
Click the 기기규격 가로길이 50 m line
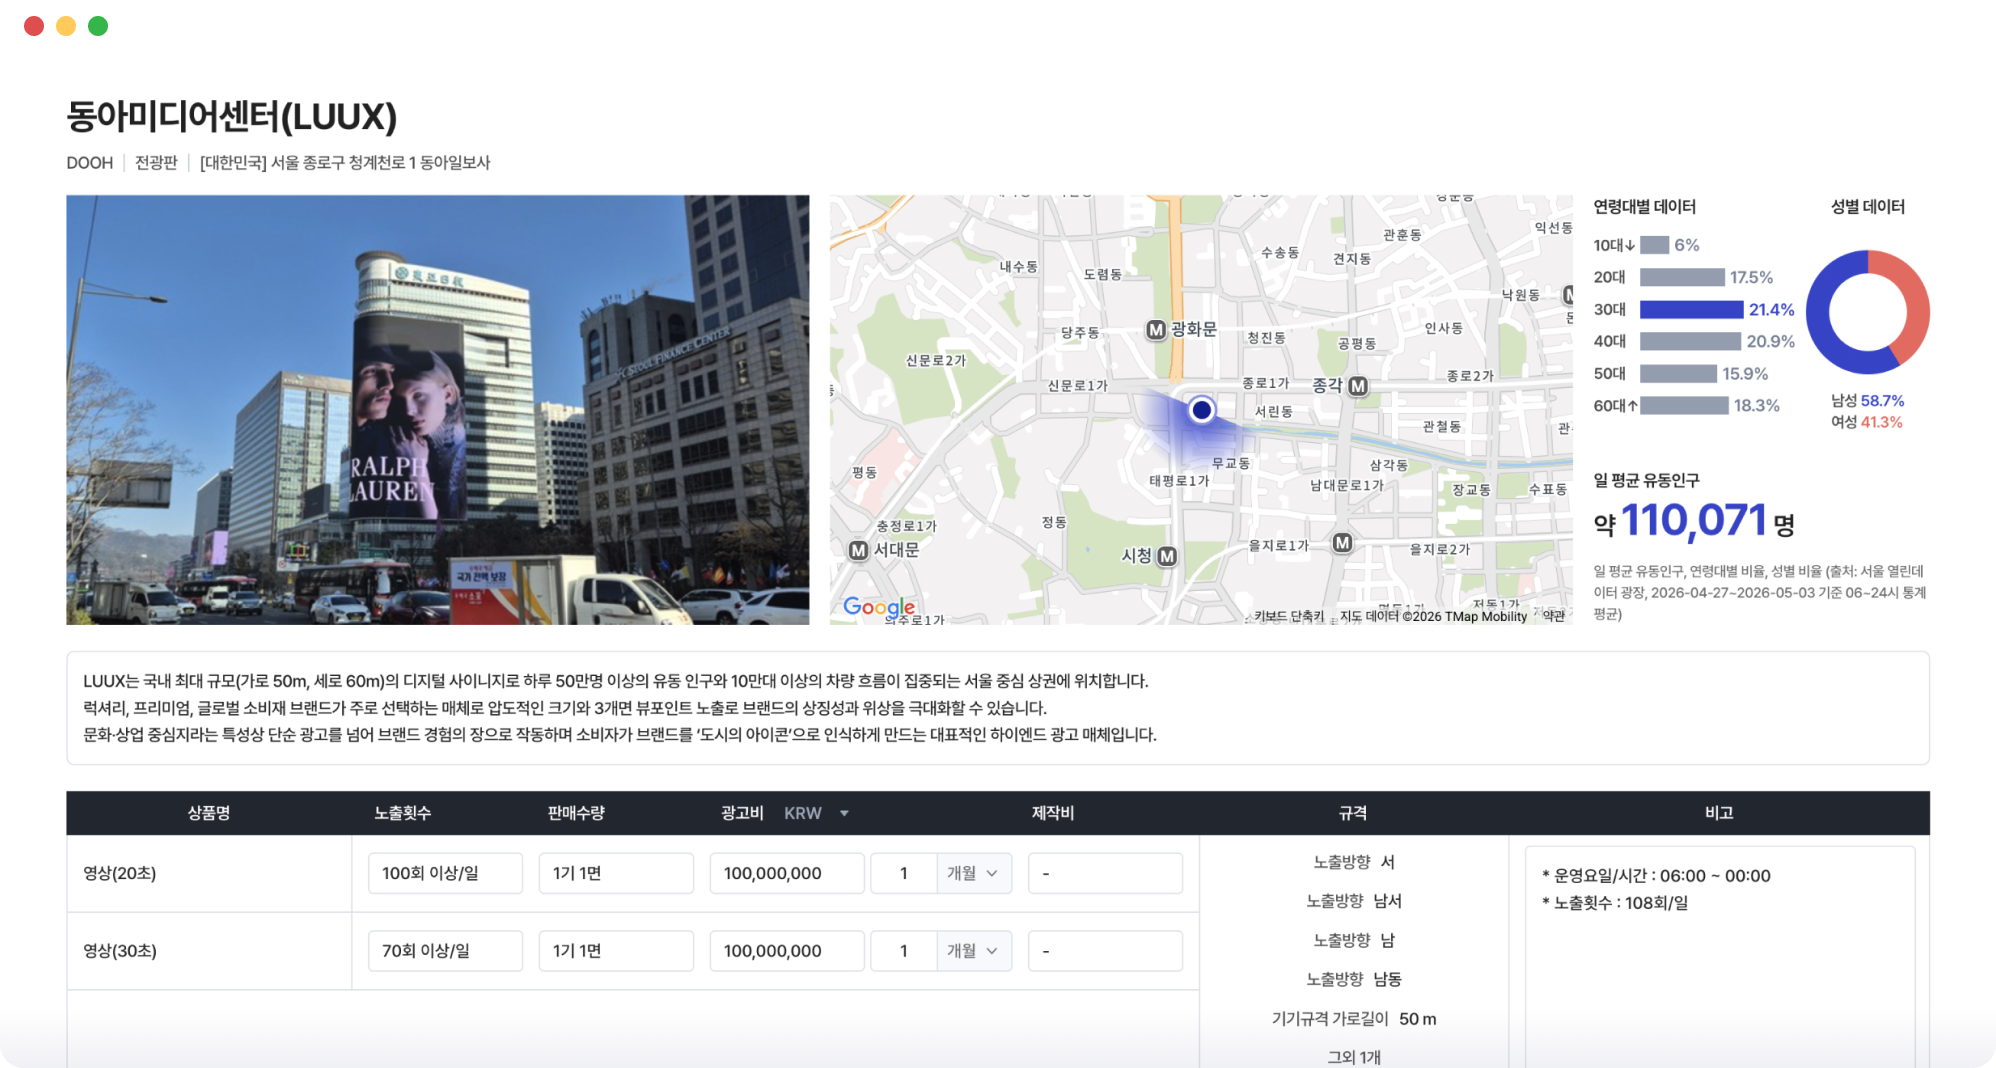1353,1019
